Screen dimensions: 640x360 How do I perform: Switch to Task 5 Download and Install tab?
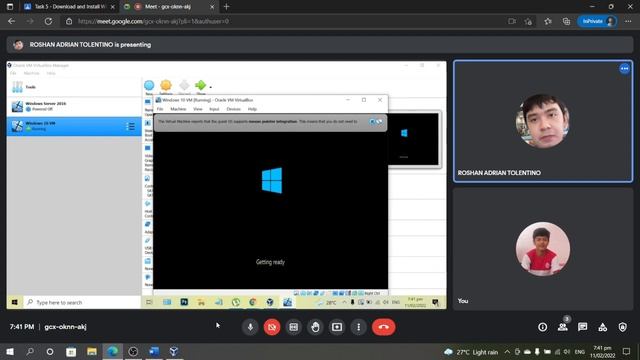coord(69,7)
